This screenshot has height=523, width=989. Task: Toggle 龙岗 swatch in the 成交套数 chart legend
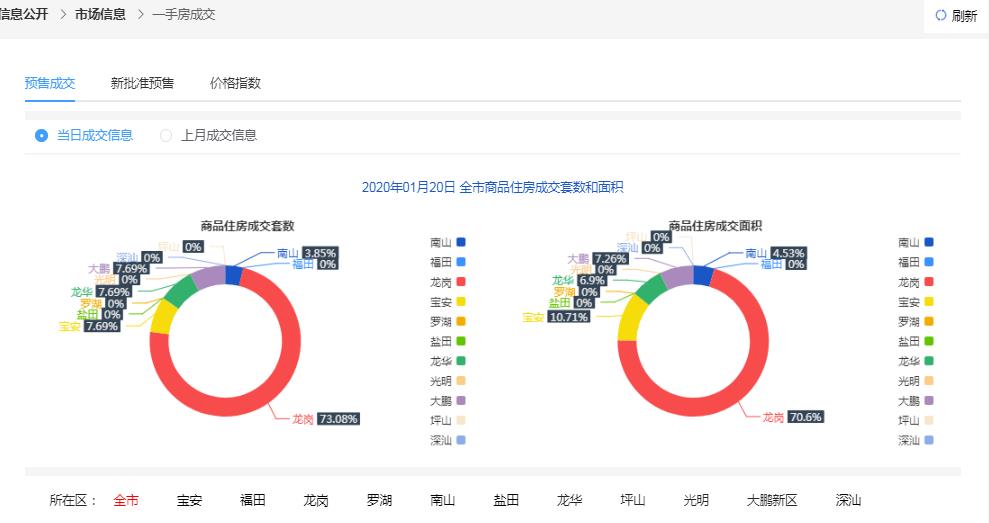(x=461, y=282)
